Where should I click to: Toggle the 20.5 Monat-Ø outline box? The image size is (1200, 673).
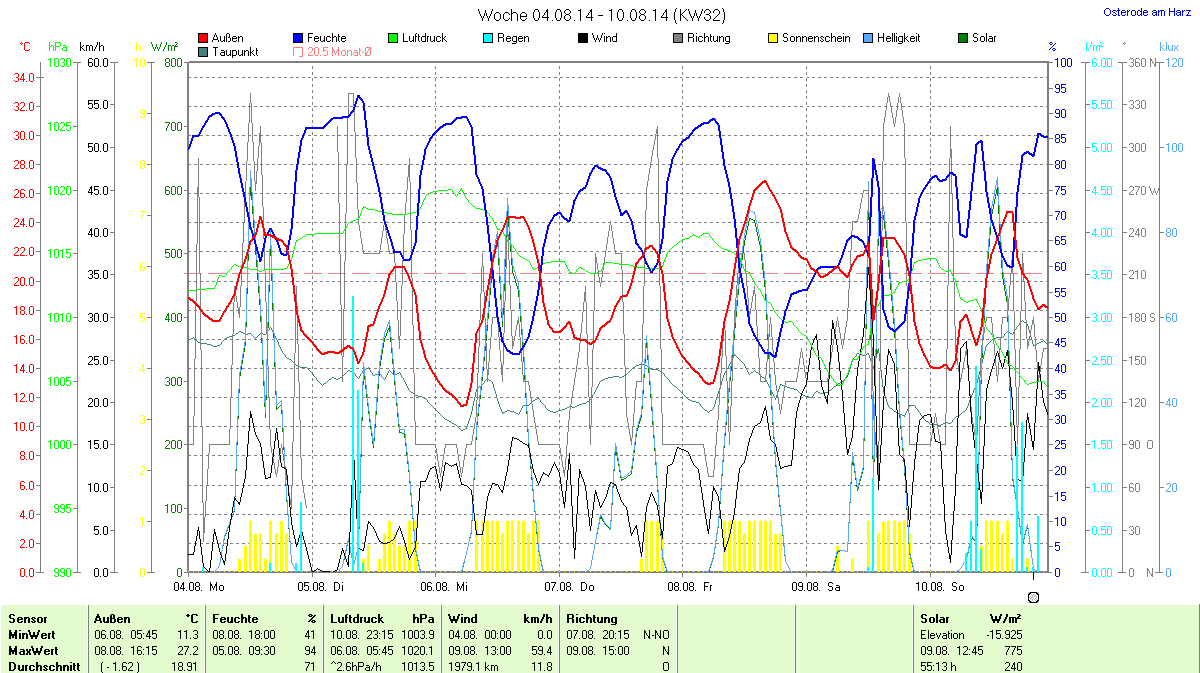click(x=298, y=52)
